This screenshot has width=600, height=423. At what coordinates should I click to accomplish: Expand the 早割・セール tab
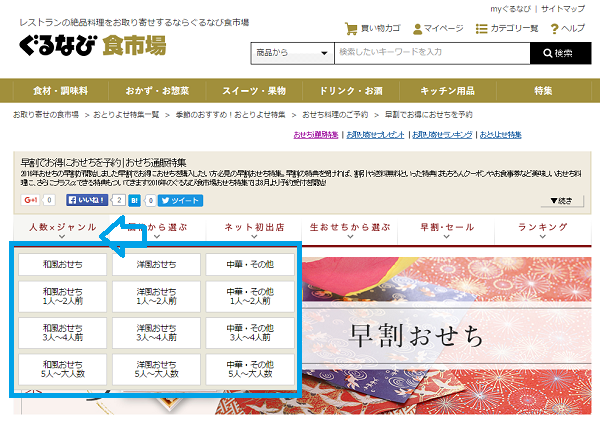447,229
